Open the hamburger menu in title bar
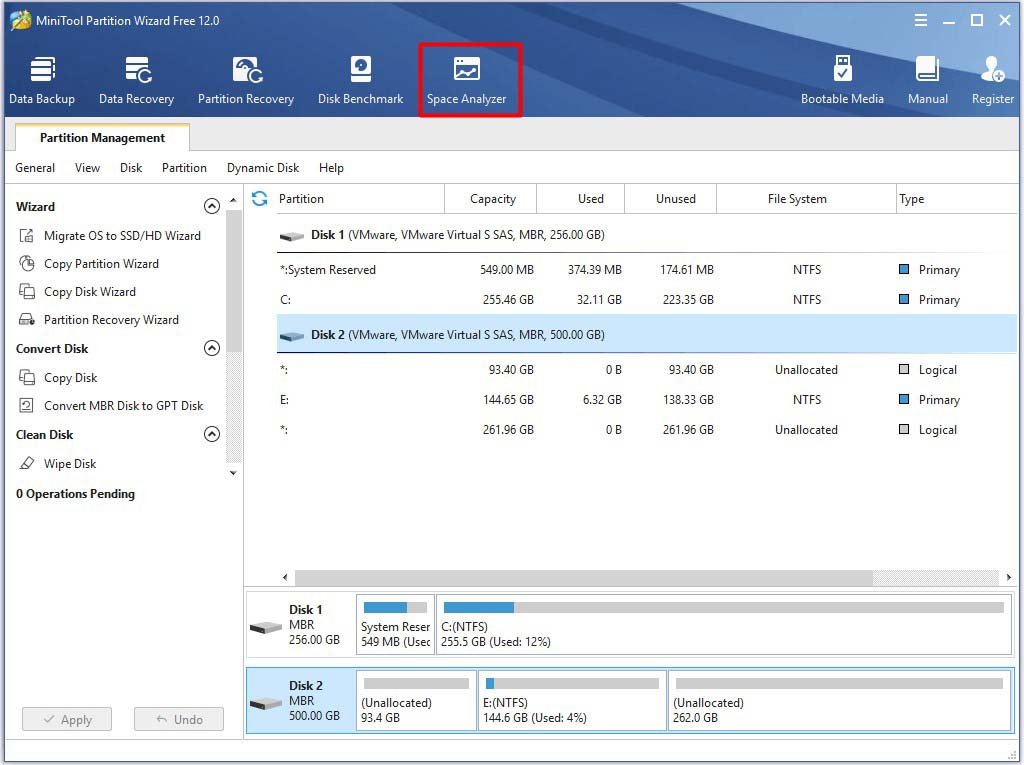This screenshot has width=1024, height=765. (x=921, y=20)
